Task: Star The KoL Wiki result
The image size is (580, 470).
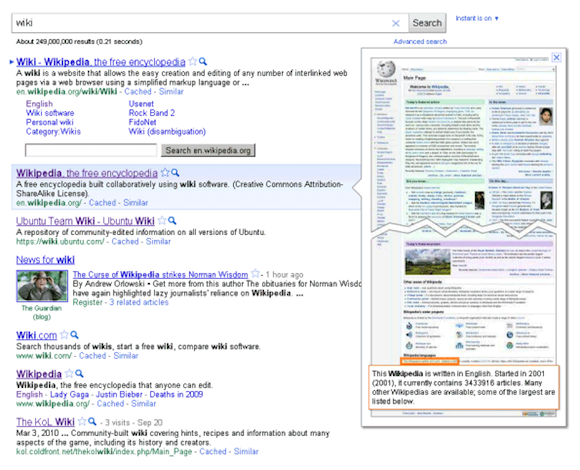Action: [x=82, y=421]
